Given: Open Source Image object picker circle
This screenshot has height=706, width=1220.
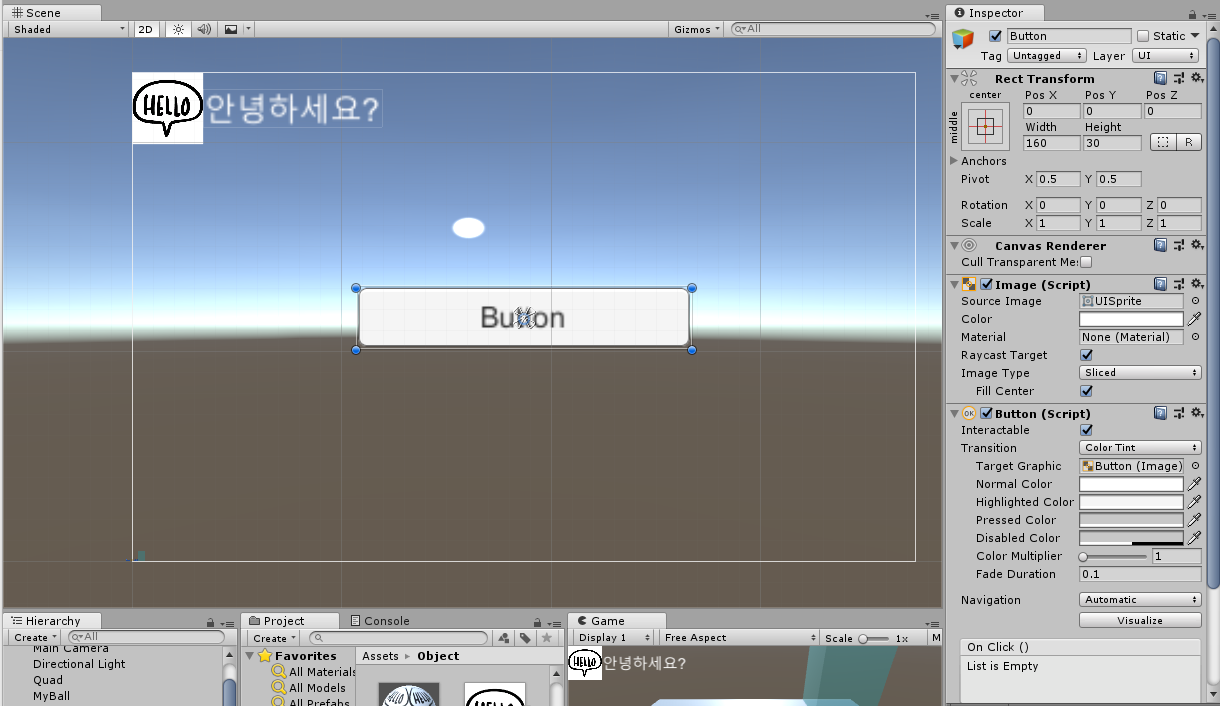Looking at the screenshot, I should click(1195, 301).
